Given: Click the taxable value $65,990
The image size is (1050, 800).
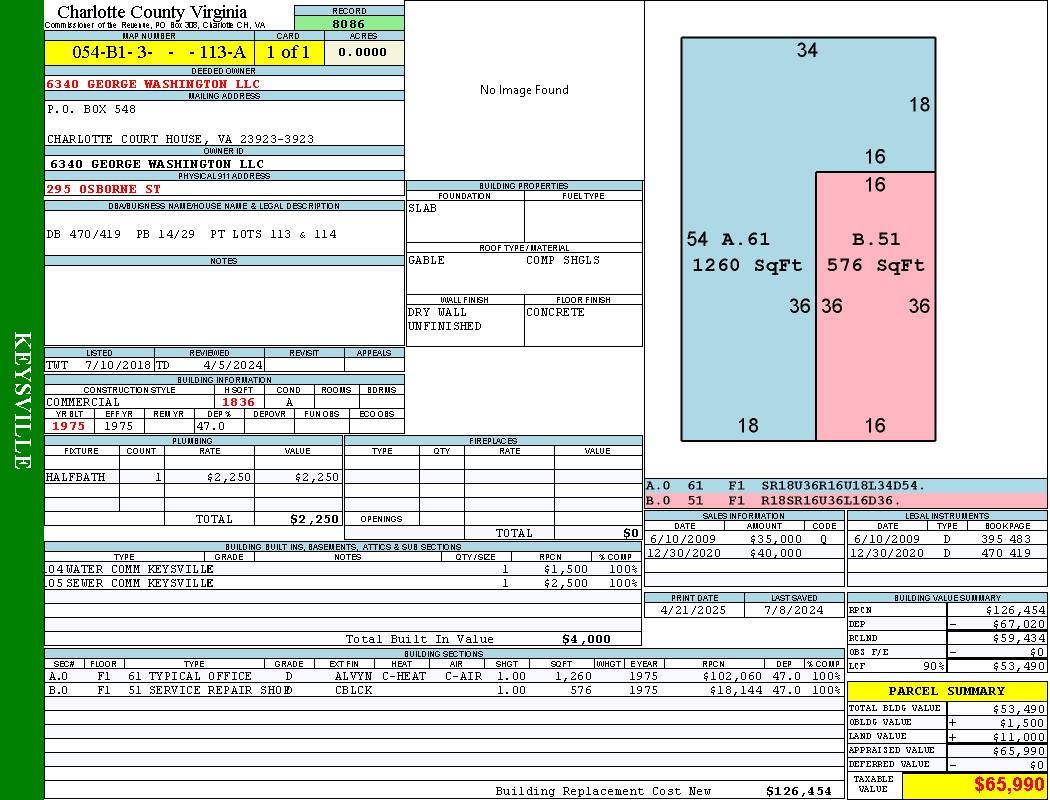Looking at the screenshot, I should coord(973,785).
